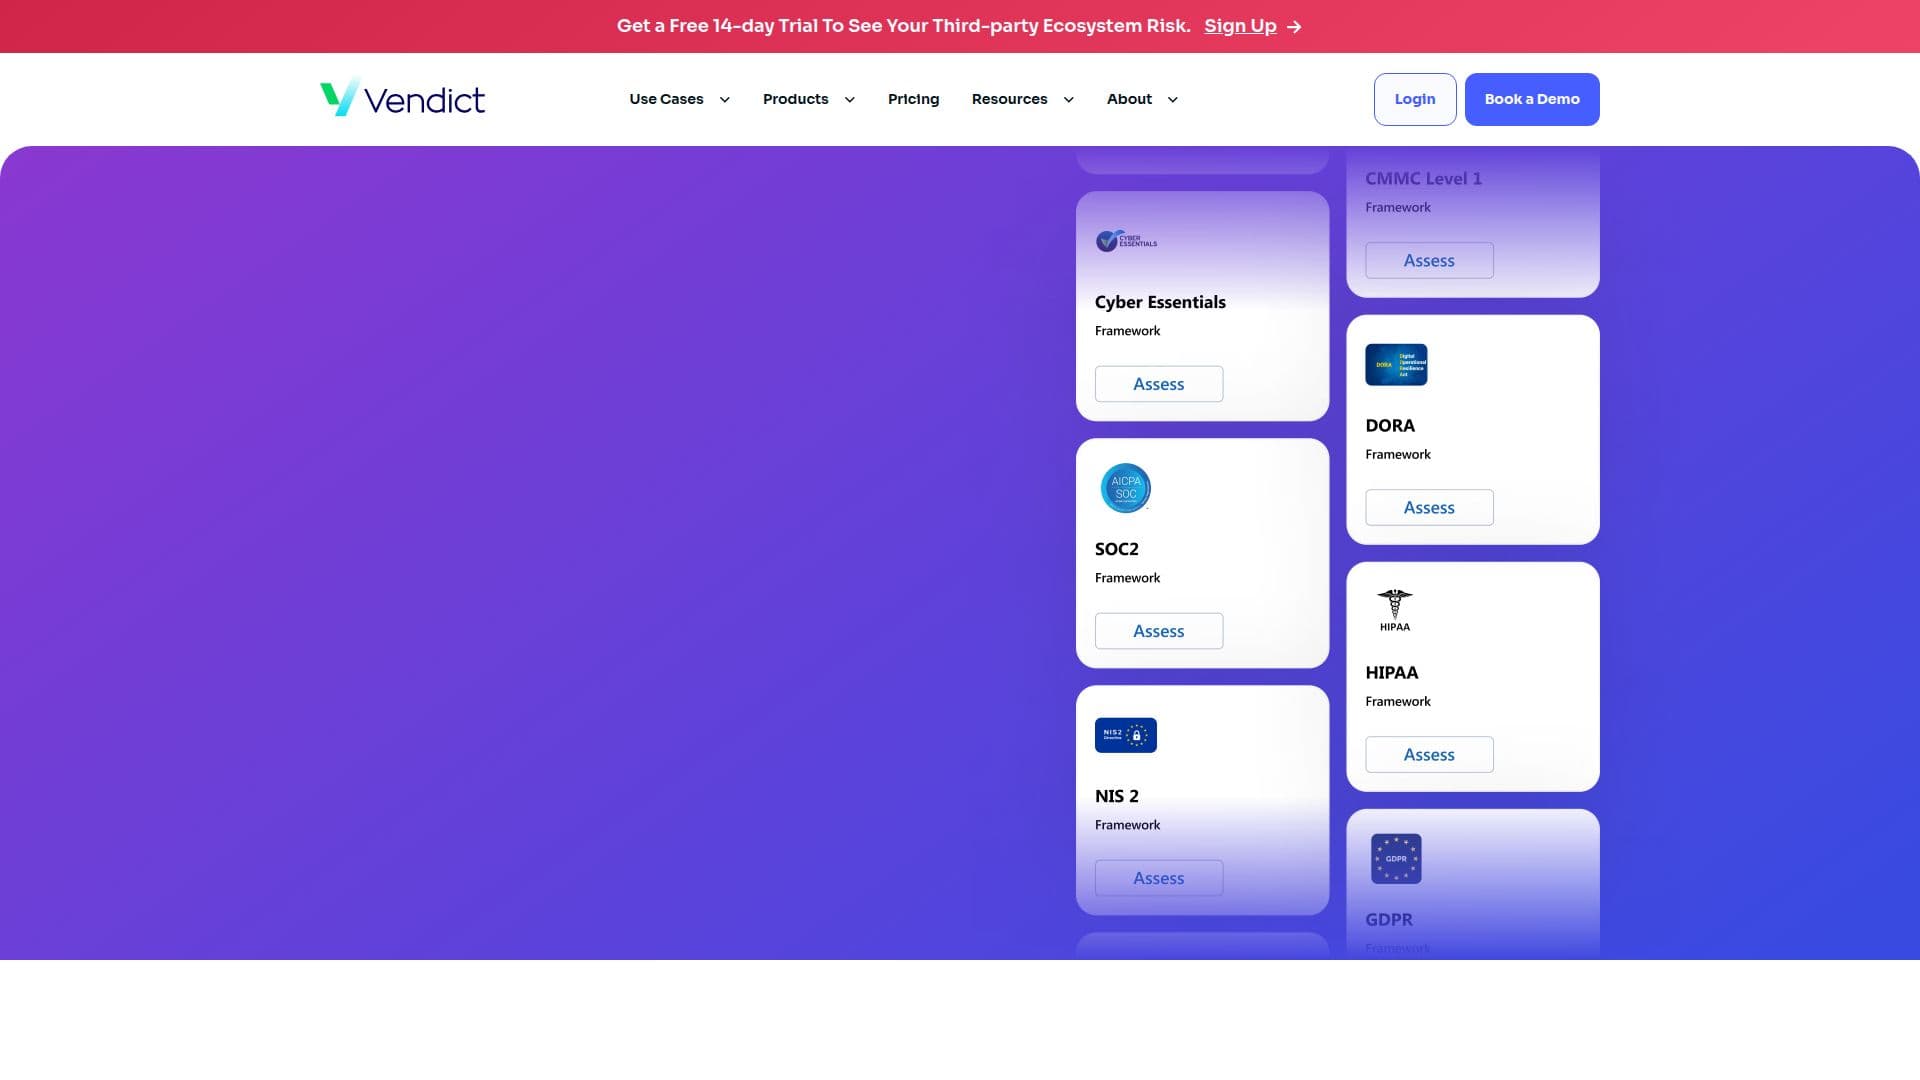Click the Cyber Essentials logo icon

[1126, 241]
